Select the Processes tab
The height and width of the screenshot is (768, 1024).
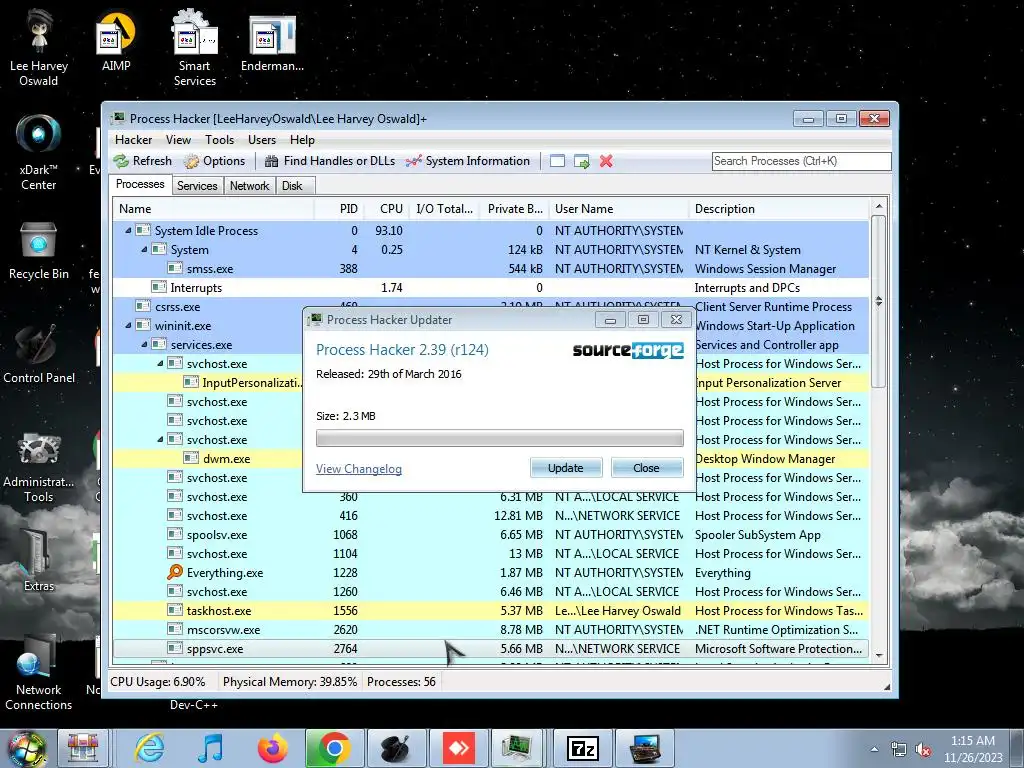click(x=140, y=184)
